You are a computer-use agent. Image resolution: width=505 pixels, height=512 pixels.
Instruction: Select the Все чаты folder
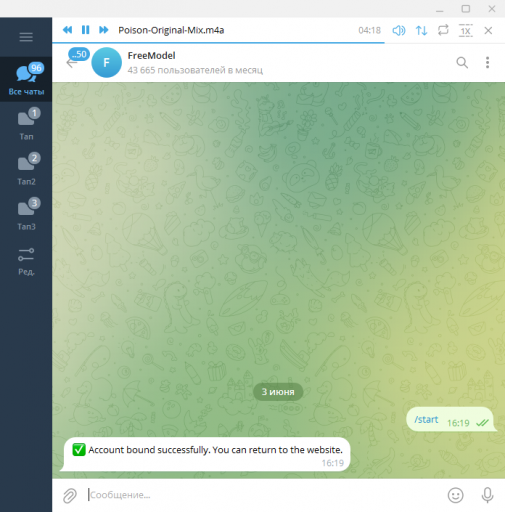(x=26, y=79)
